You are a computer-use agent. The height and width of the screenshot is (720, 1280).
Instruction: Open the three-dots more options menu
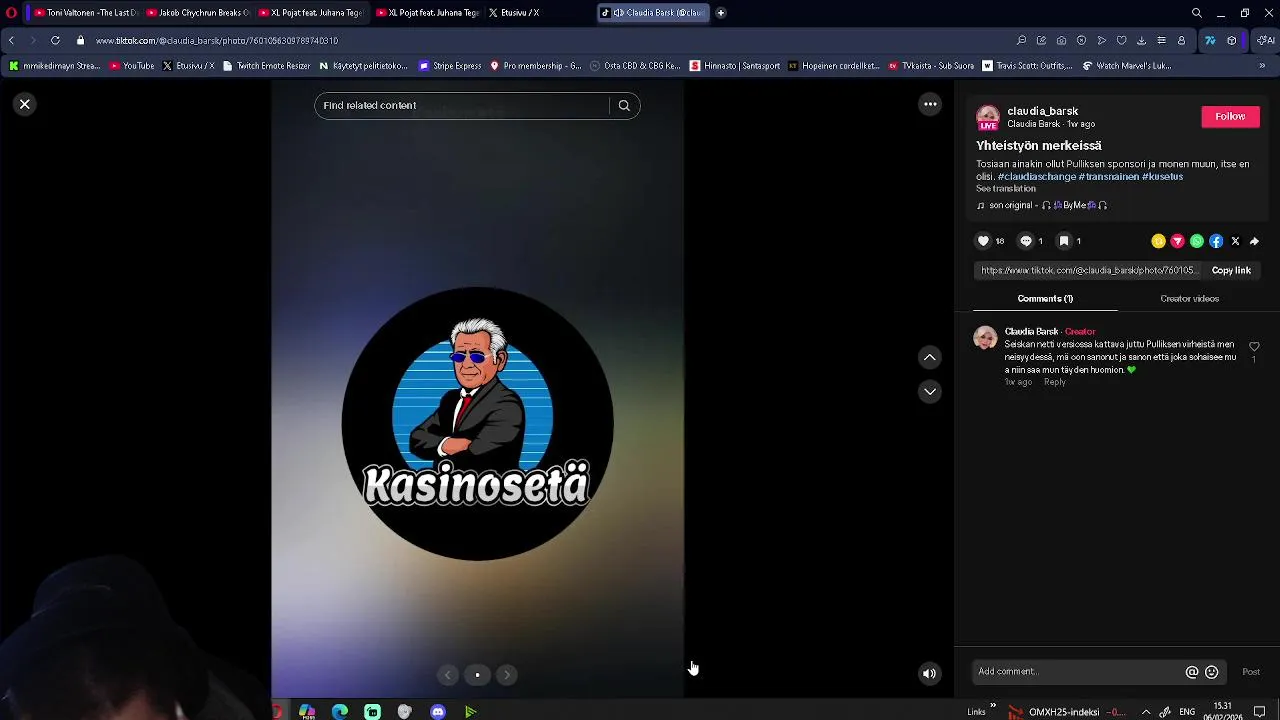tap(930, 104)
